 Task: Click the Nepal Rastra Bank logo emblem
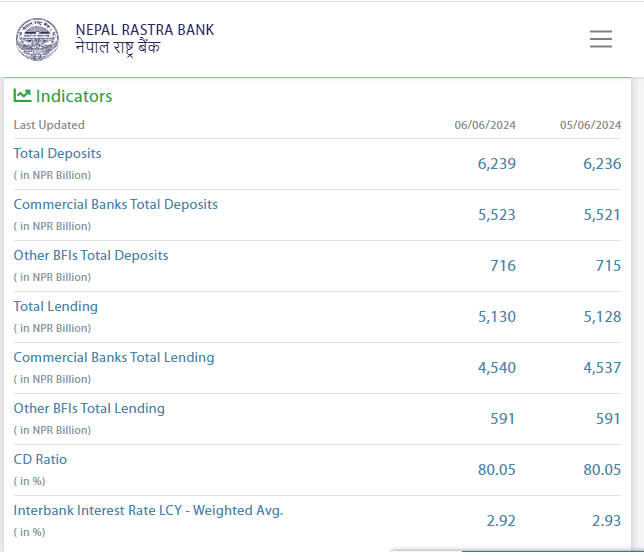[37, 39]
